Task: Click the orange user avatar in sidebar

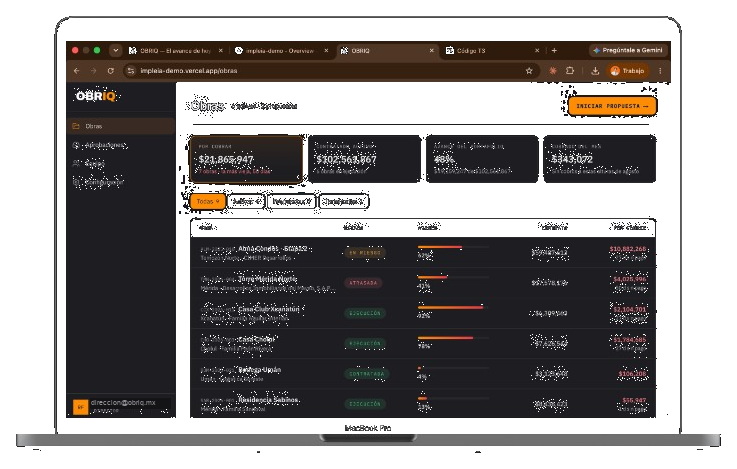Action: click(80, 407)
